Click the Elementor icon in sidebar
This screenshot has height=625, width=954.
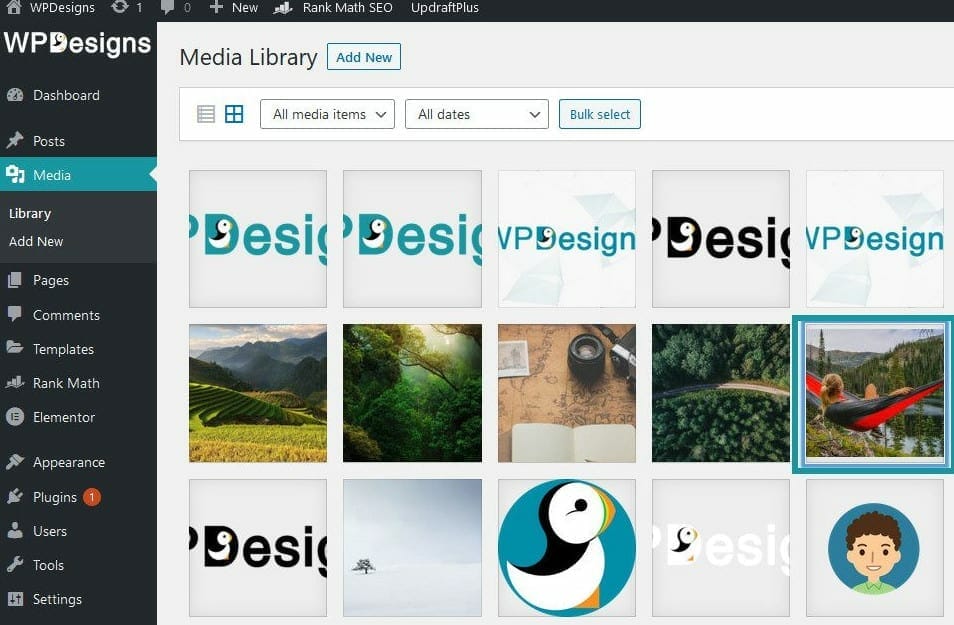click(15, 417)
